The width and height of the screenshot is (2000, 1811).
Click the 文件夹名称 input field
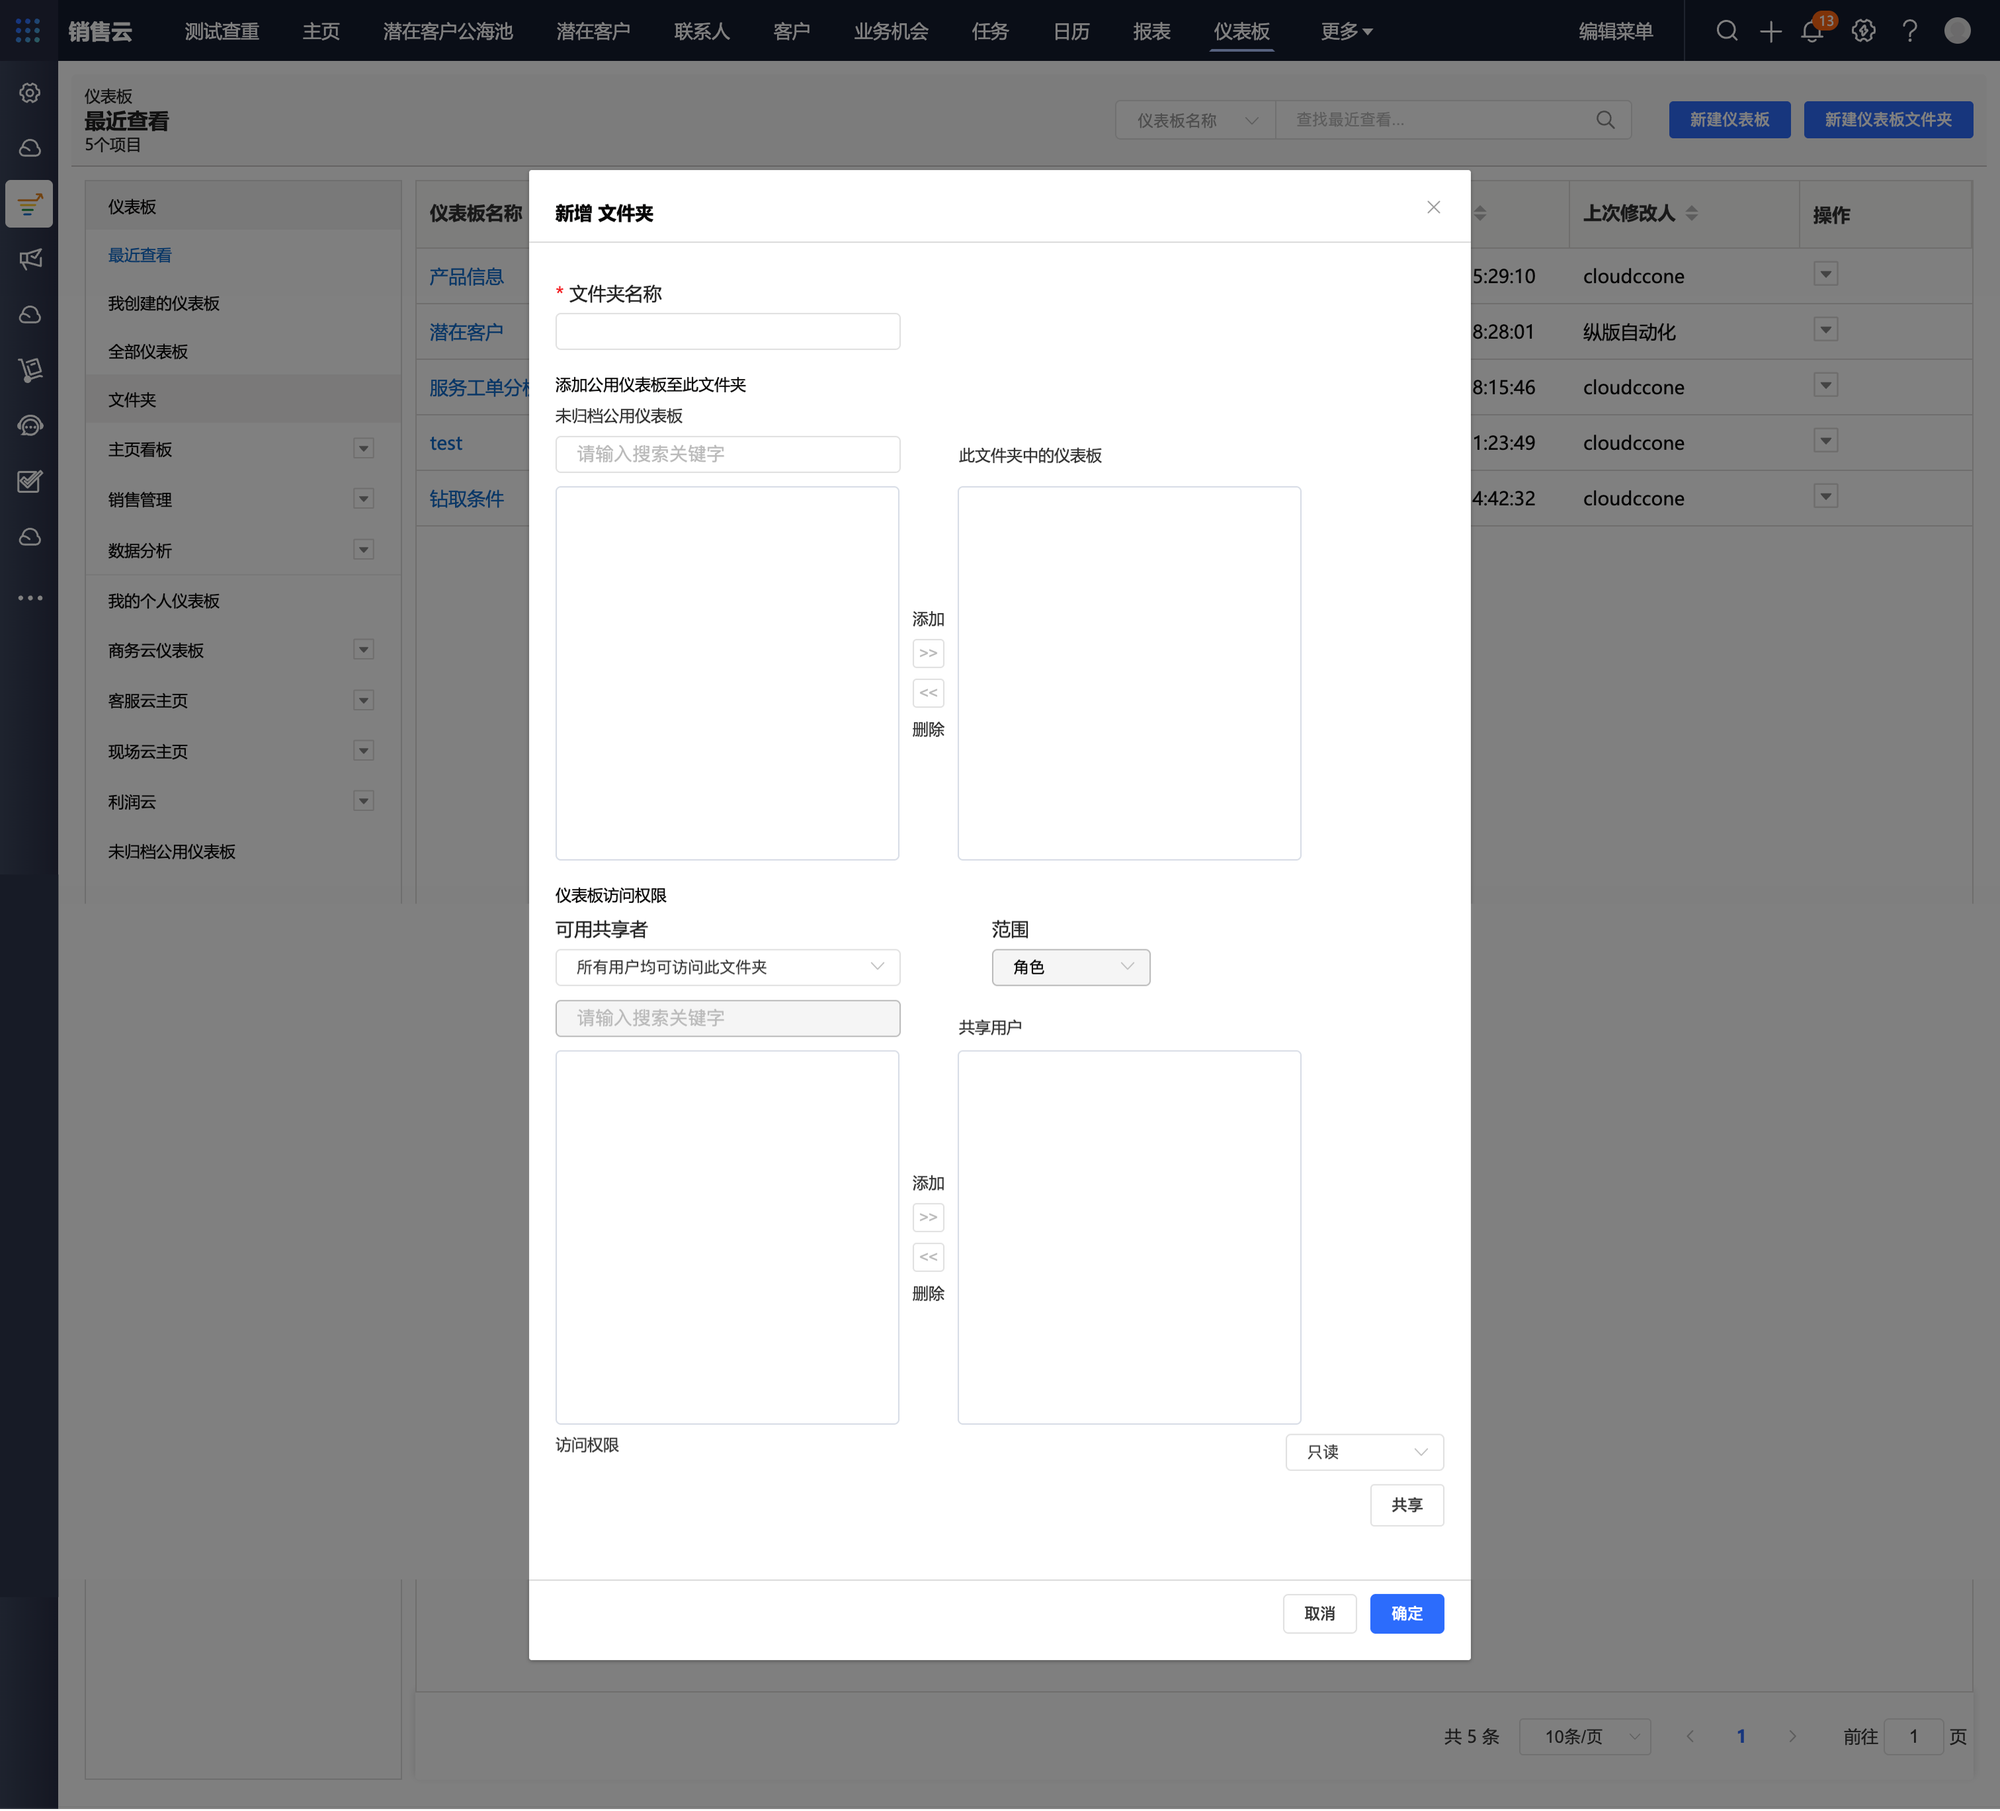(x=727, y=331)
